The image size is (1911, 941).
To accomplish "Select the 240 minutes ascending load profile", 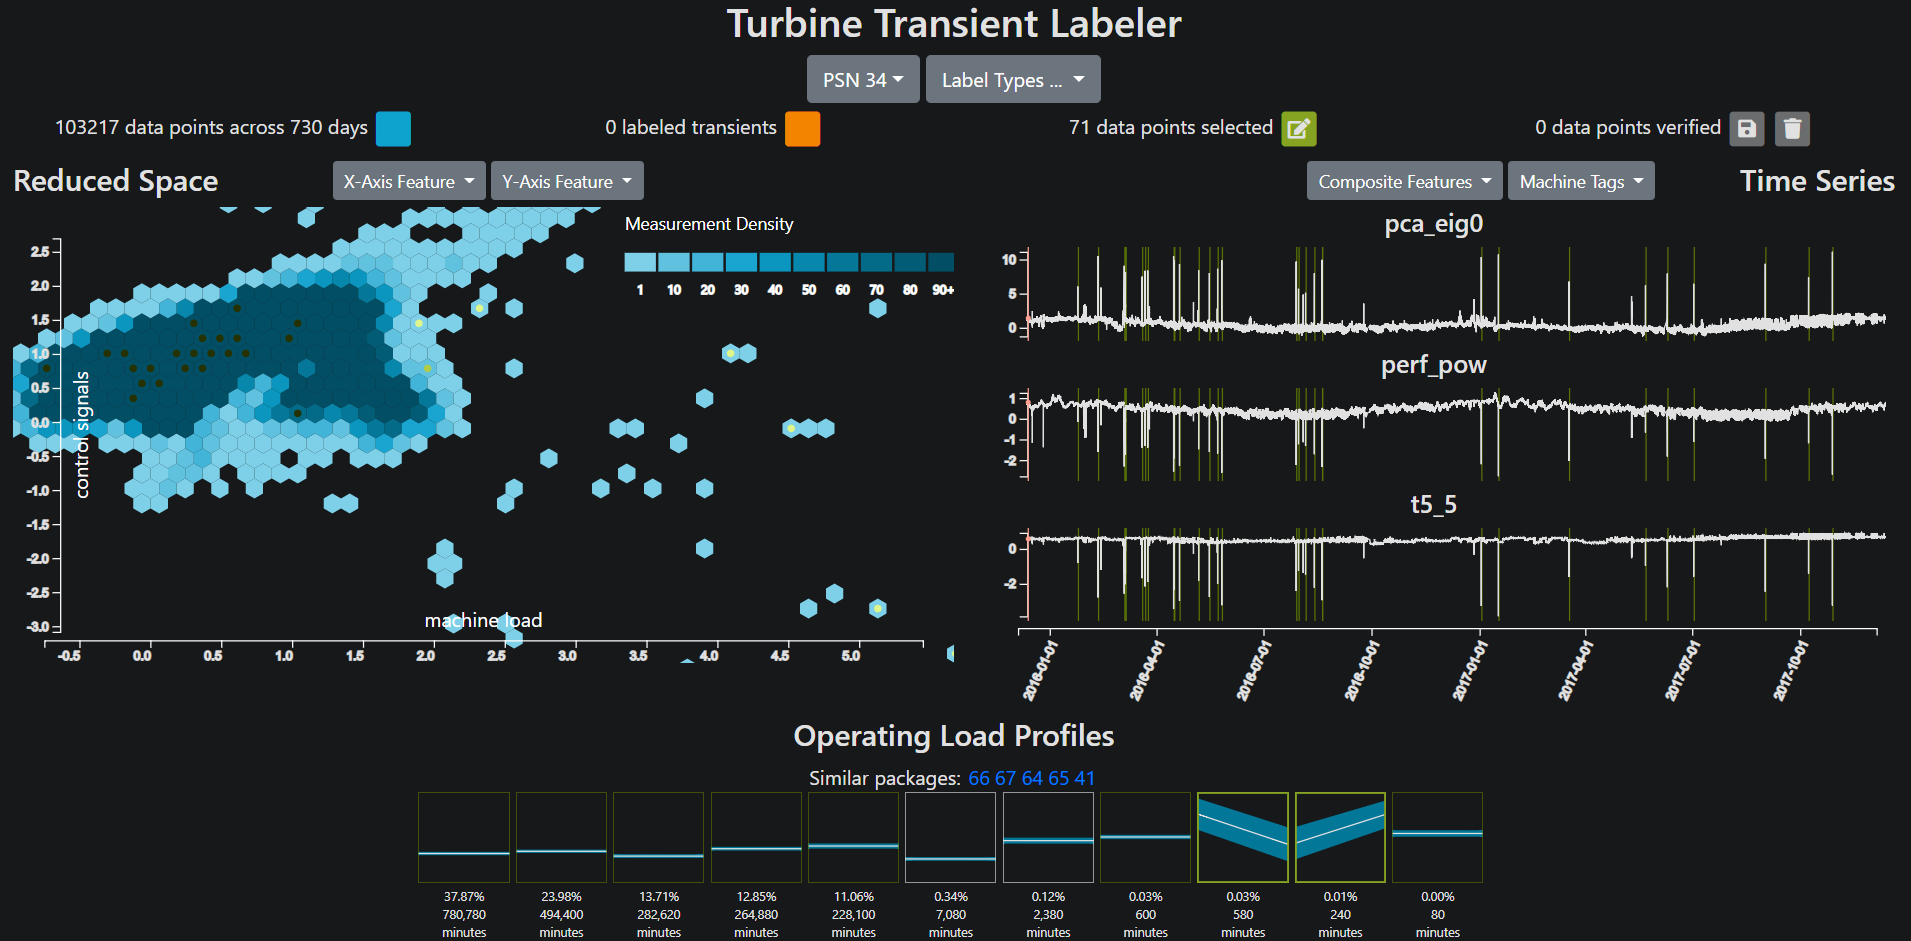I will pyautogui.click(x=1340, y=837).
